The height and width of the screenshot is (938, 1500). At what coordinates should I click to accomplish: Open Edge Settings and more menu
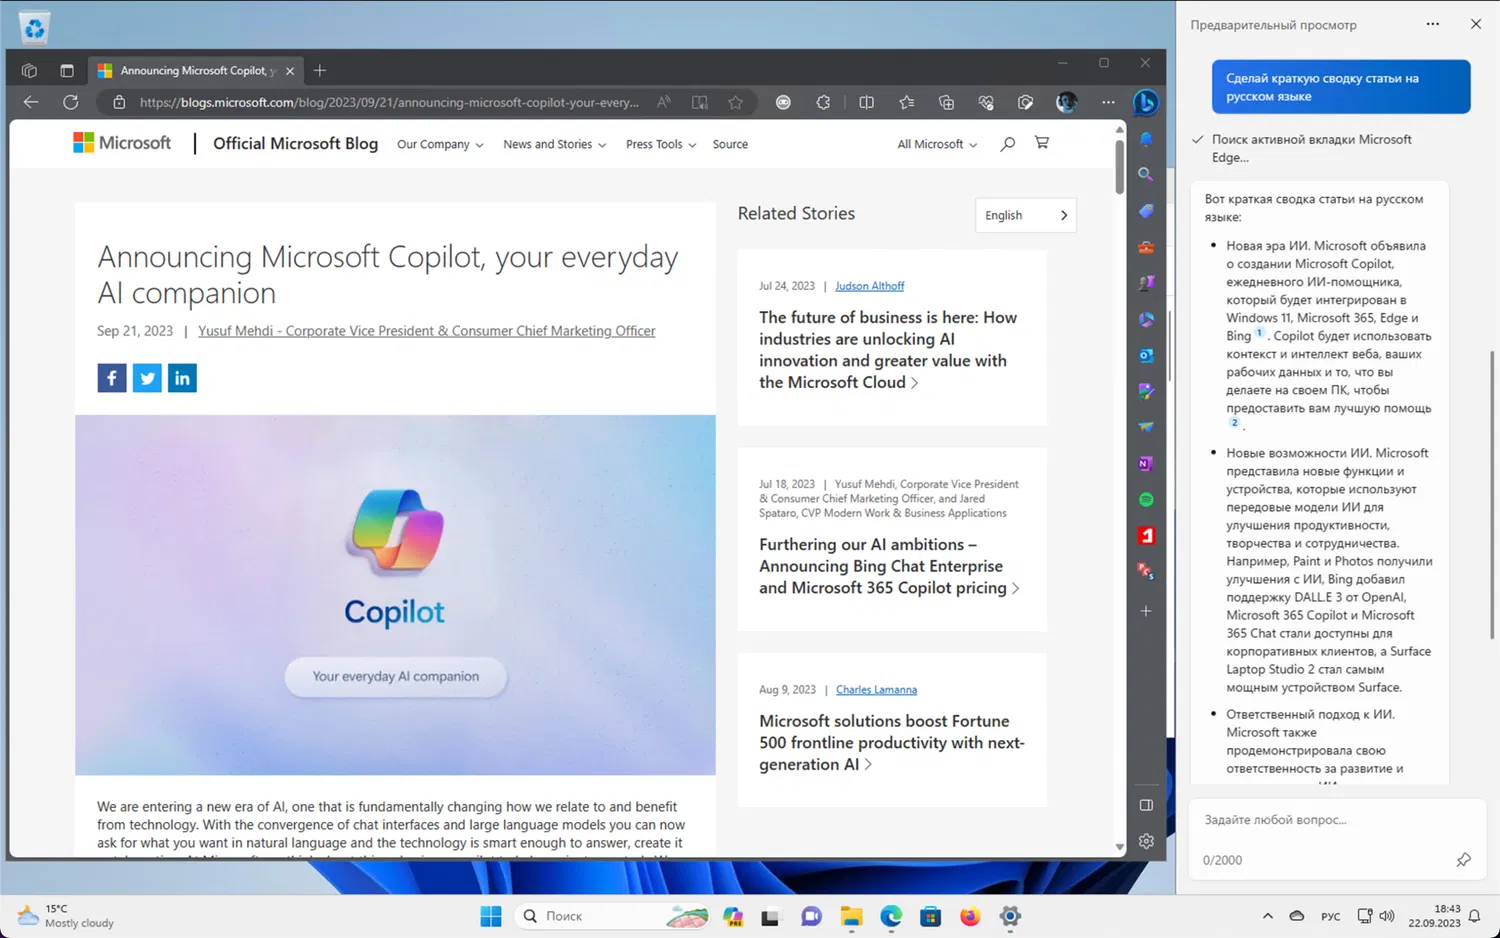pos(1108,102)
